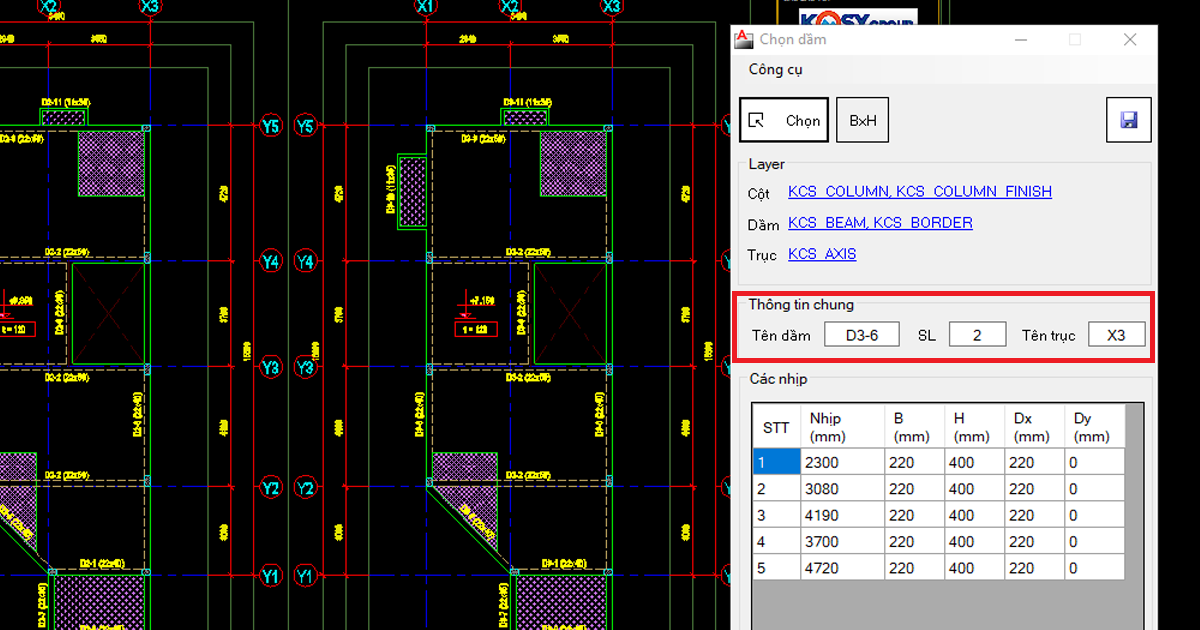
Task: Select the Nhịp cell with value 3080
Action: tap(843, 489)
